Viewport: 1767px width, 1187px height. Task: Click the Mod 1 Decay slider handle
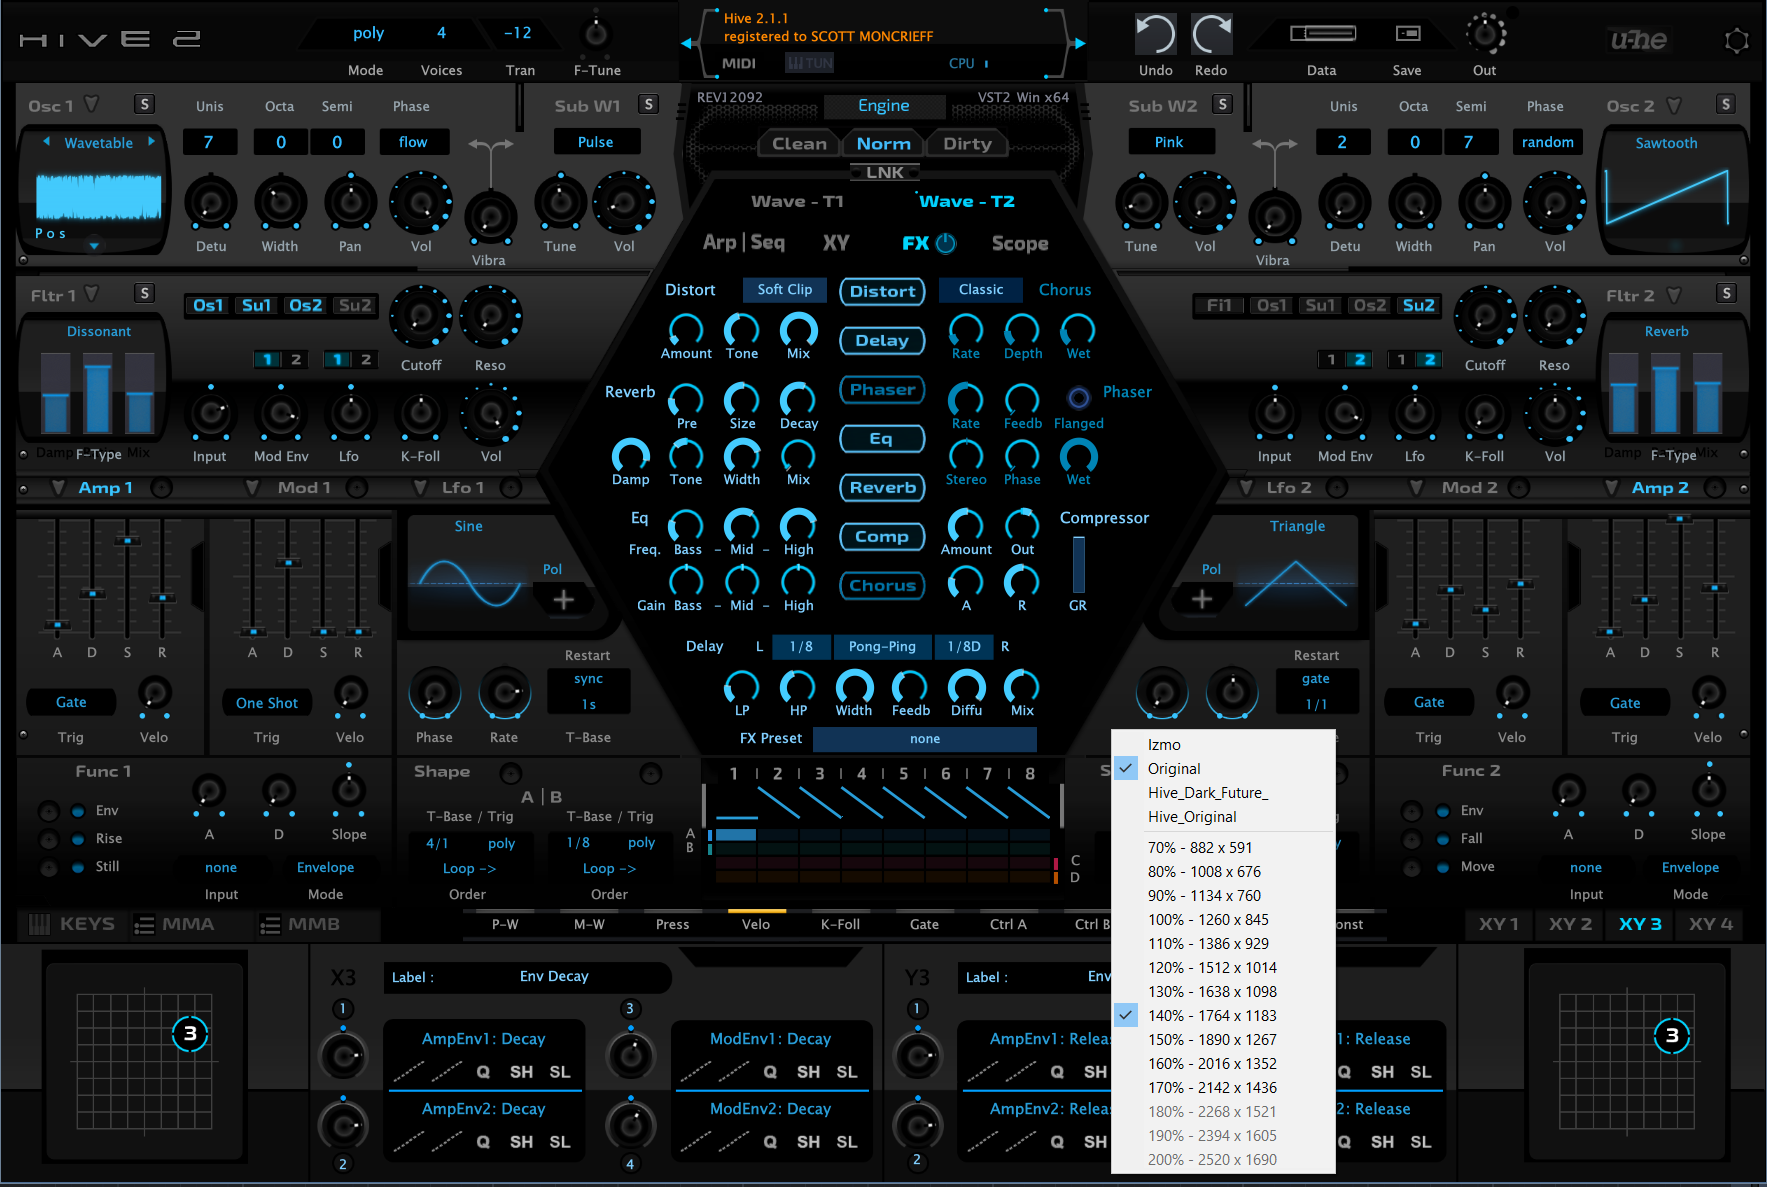(288, 562)
